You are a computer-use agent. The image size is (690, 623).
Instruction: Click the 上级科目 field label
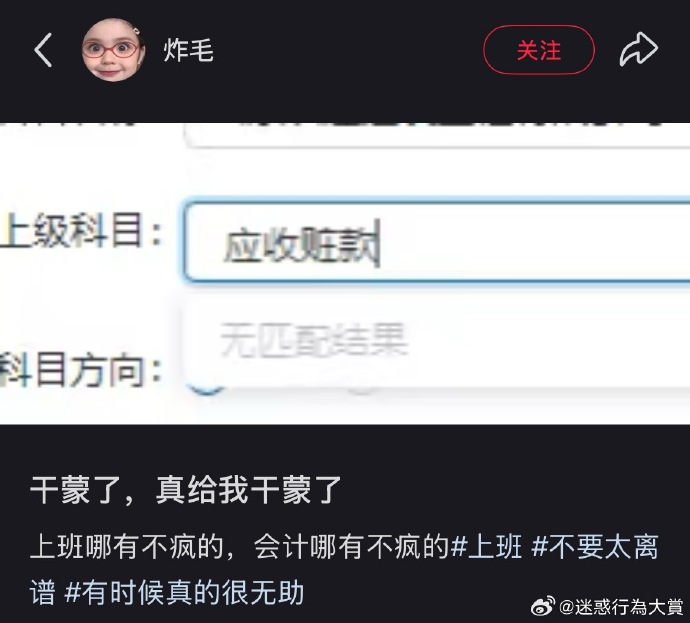click(80, 230)
